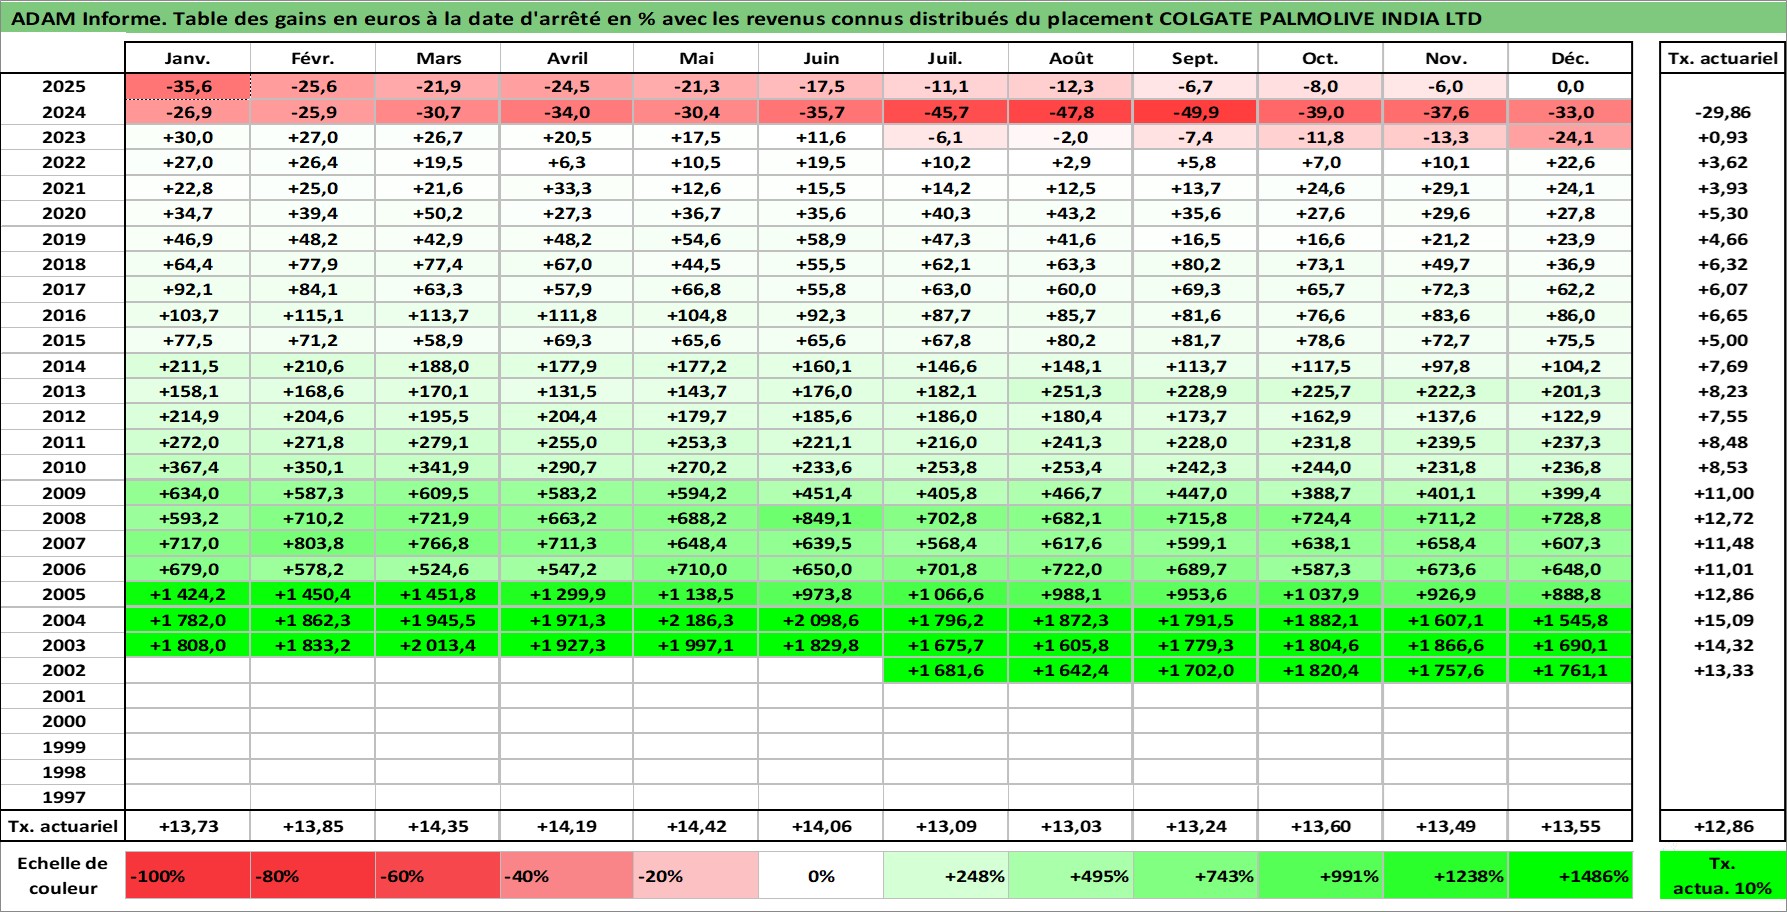Select the +14,42 May actuarial rate
The height and width of the screenshot is (912, 1787).
(696, 826)
